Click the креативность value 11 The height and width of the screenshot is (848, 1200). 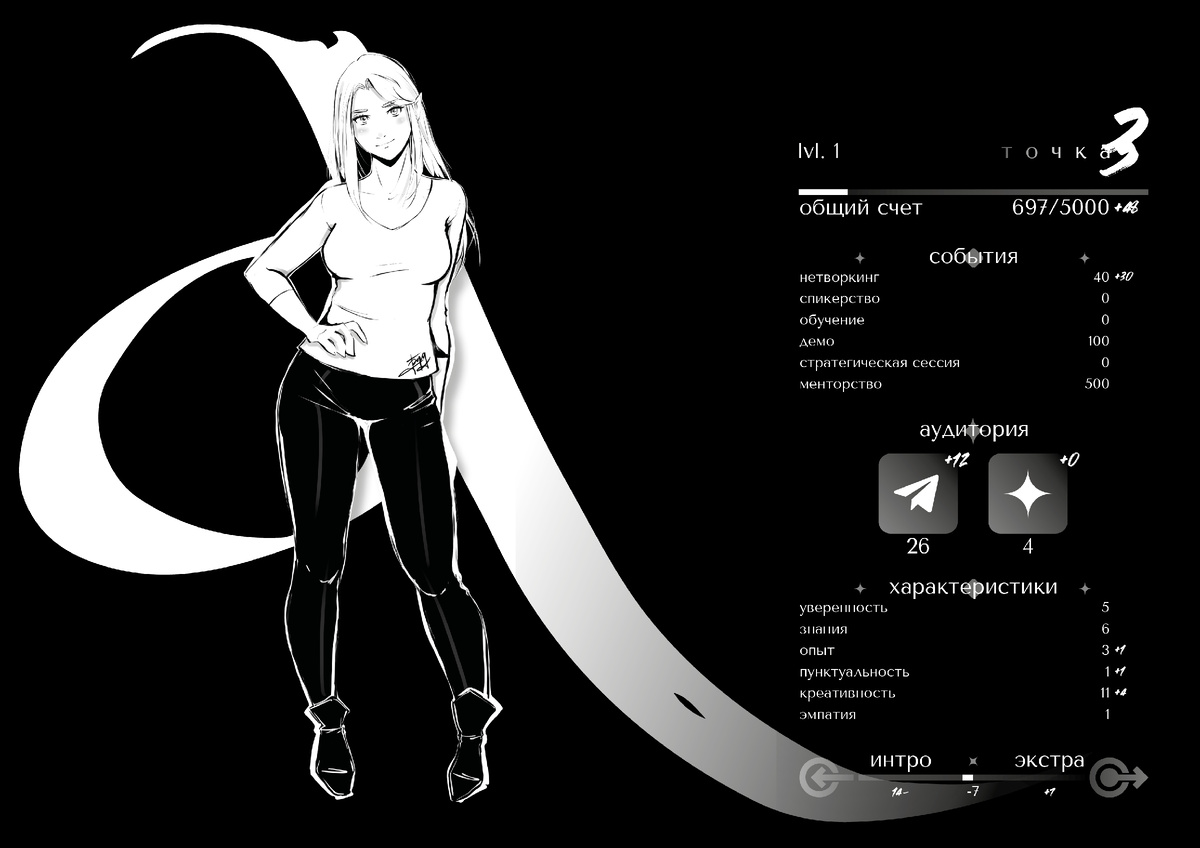(1105, 693)
